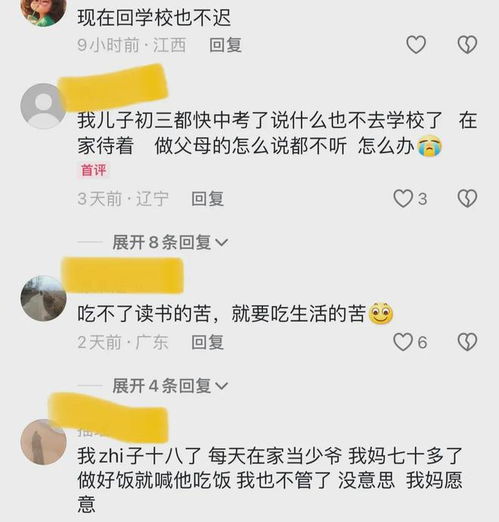The height and width of the screenshot is (522, 499).
Task: Like the Guangdong comment with 6 likes
Action: point(403,342)
